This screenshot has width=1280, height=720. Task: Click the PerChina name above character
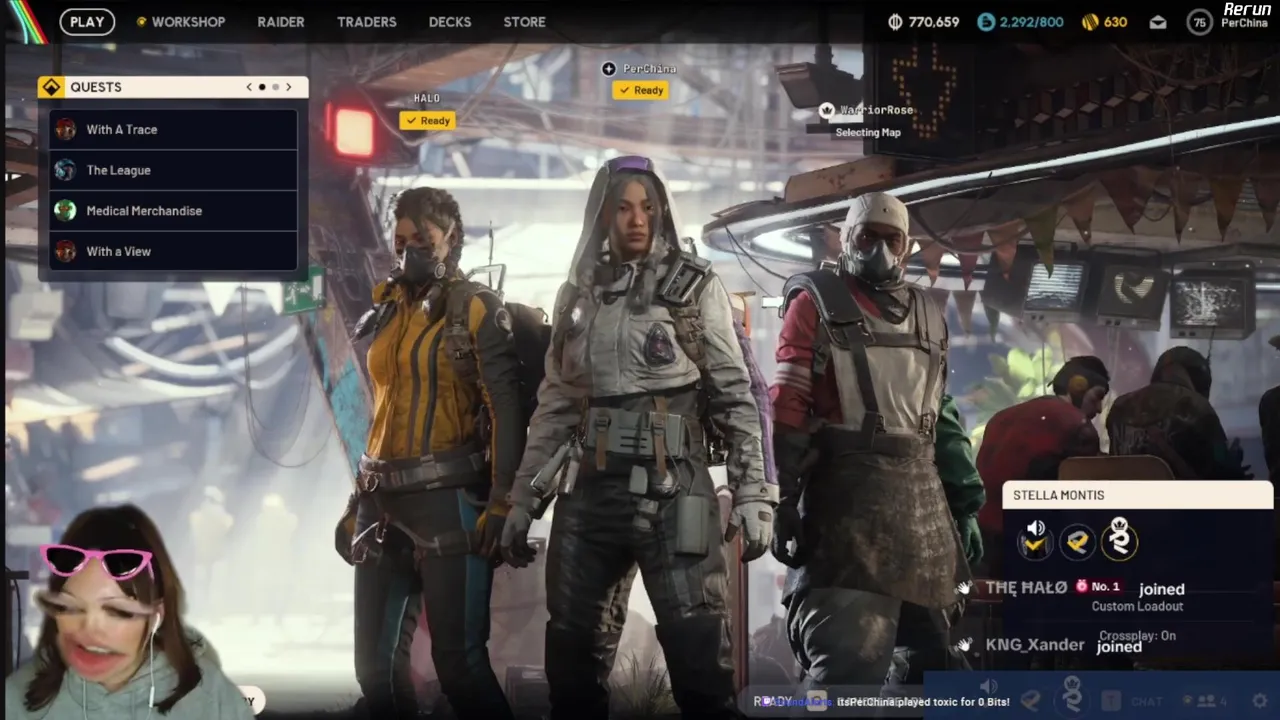[650, 69]
